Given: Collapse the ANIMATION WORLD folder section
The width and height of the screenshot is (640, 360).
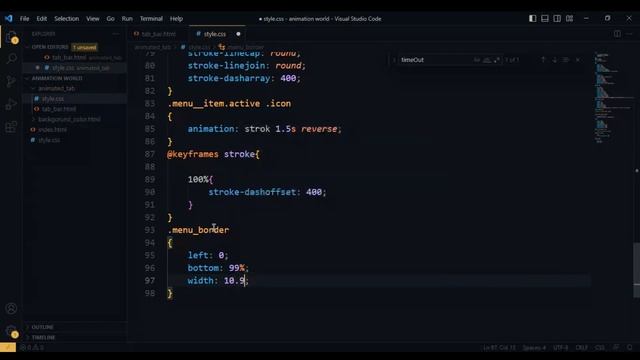Looking at the screenshot, I should pyautogui.click(x=56, y=78).
